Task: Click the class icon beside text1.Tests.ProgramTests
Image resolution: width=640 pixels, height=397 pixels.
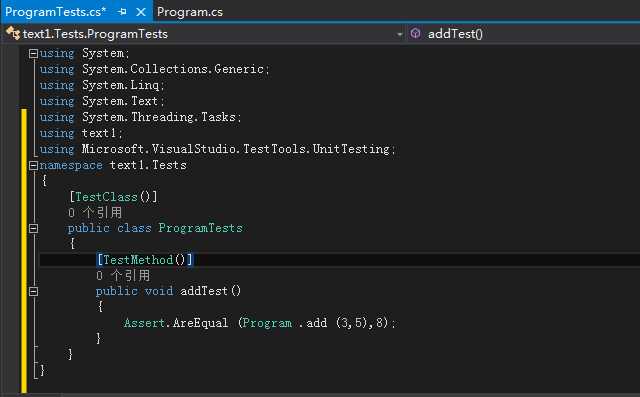Action: tap(13, 33)
